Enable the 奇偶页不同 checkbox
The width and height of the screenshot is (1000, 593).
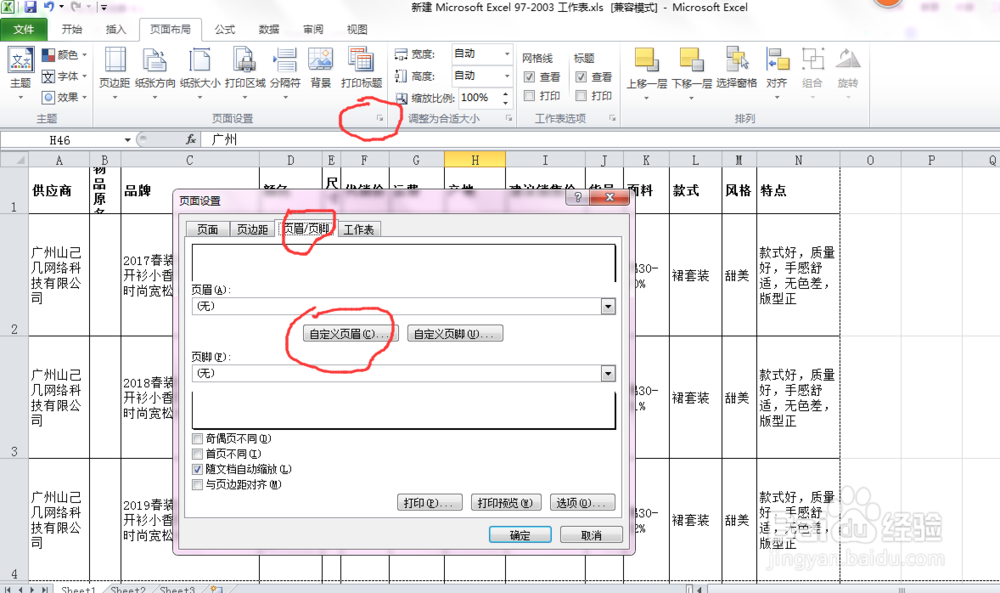pos(196,438)
